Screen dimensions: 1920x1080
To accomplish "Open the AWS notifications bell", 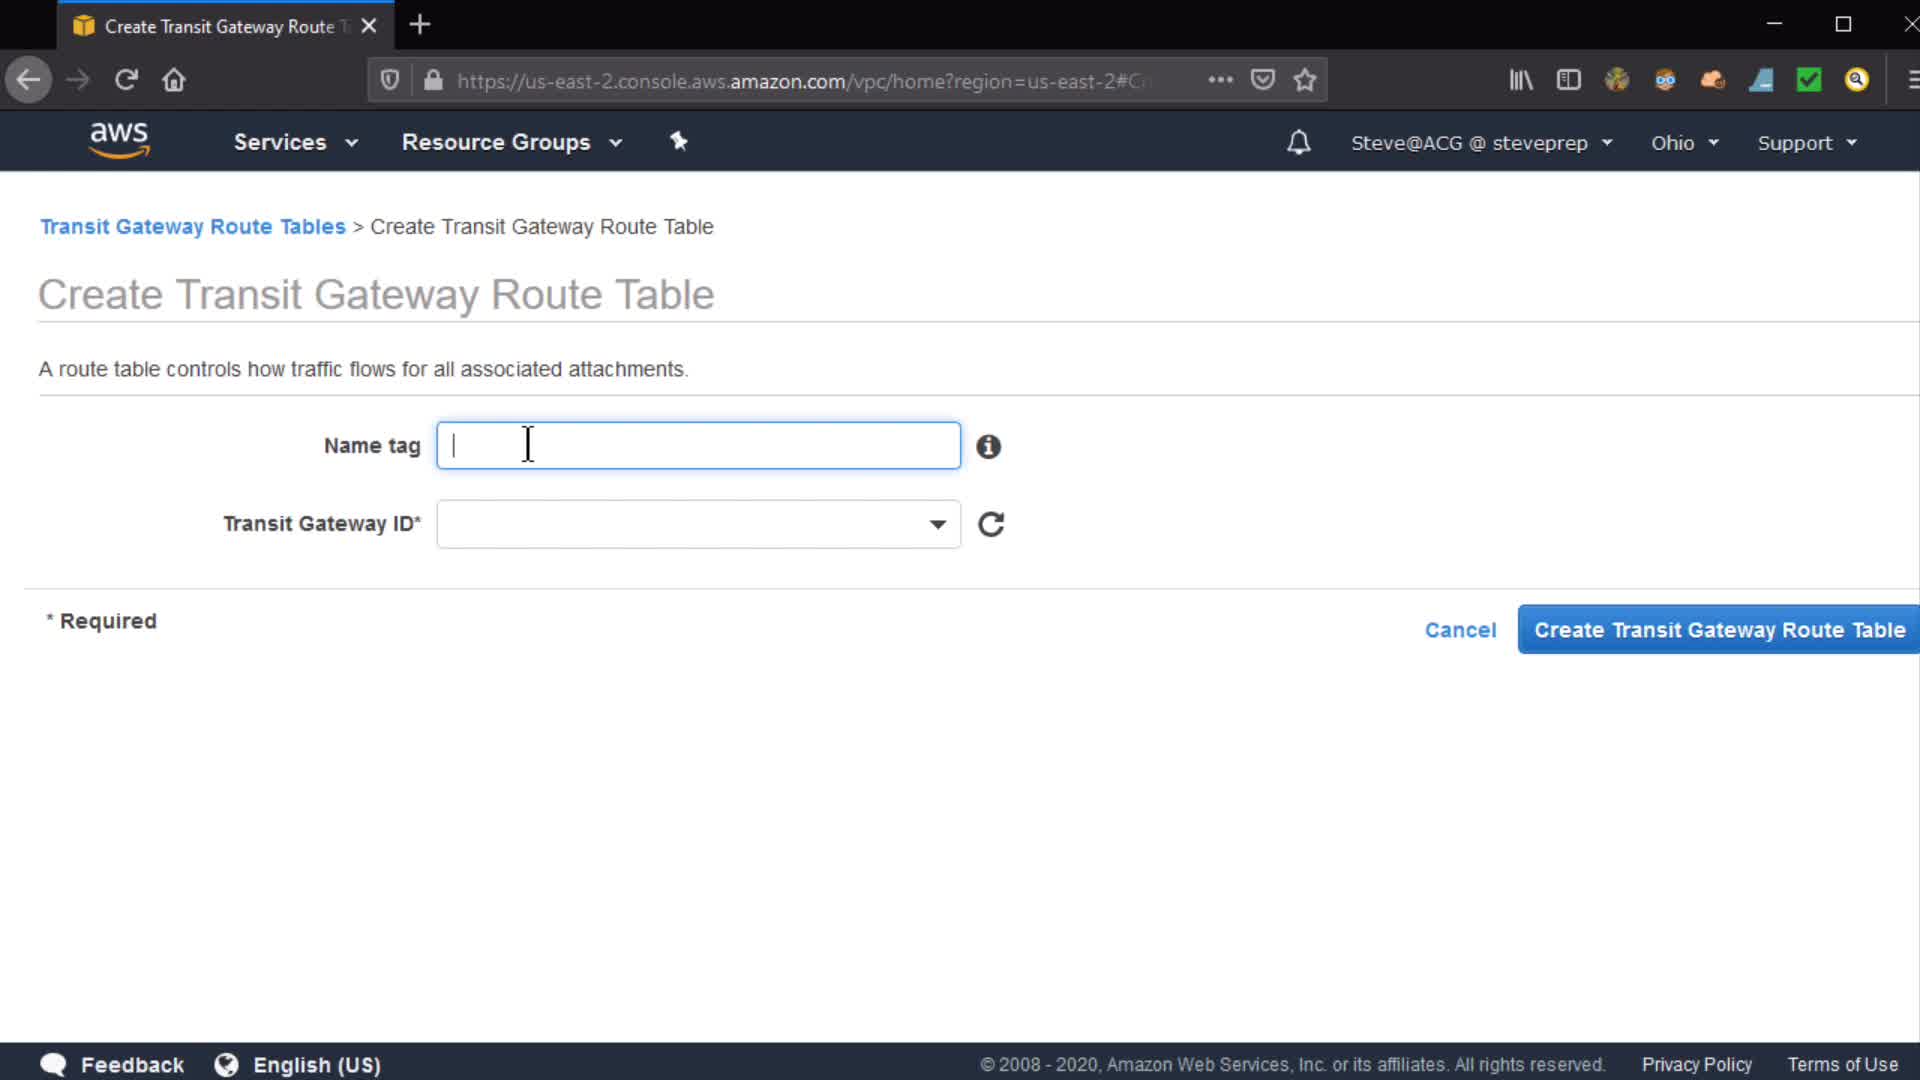I will [x=1298, y=142].
